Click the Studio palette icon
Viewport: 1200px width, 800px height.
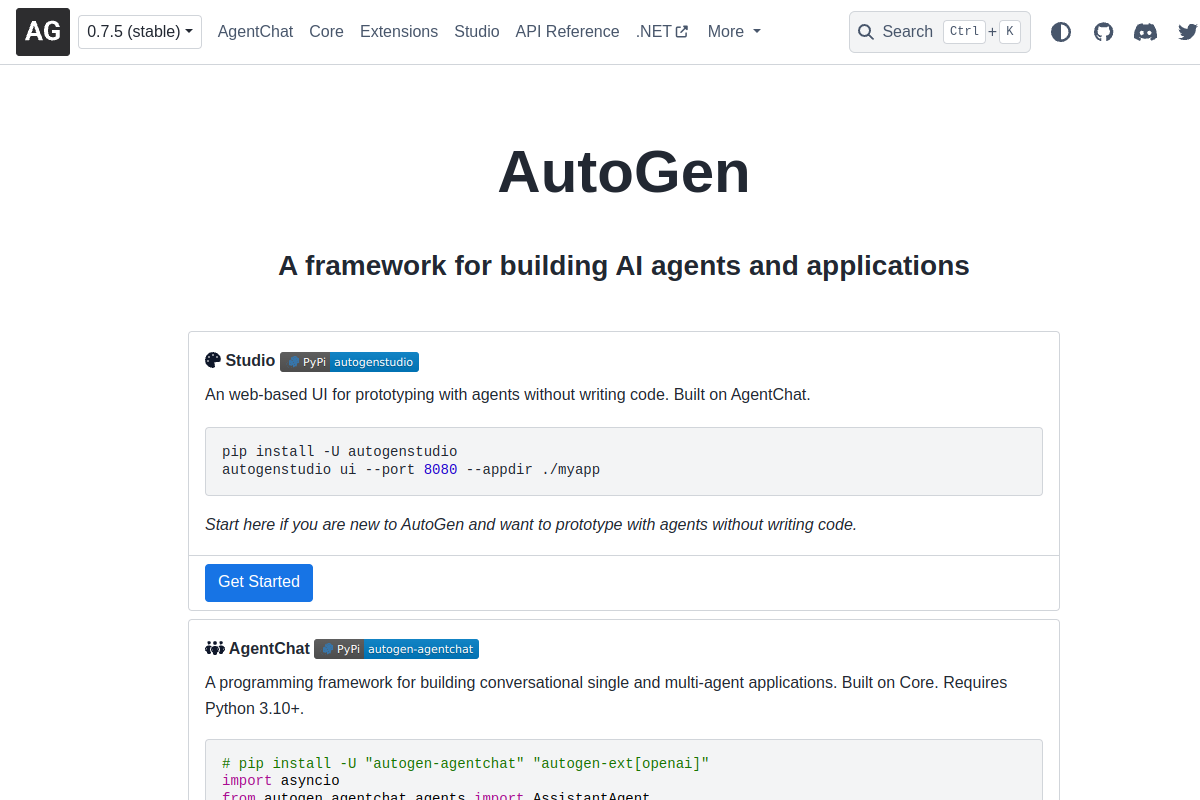point(212,359)
